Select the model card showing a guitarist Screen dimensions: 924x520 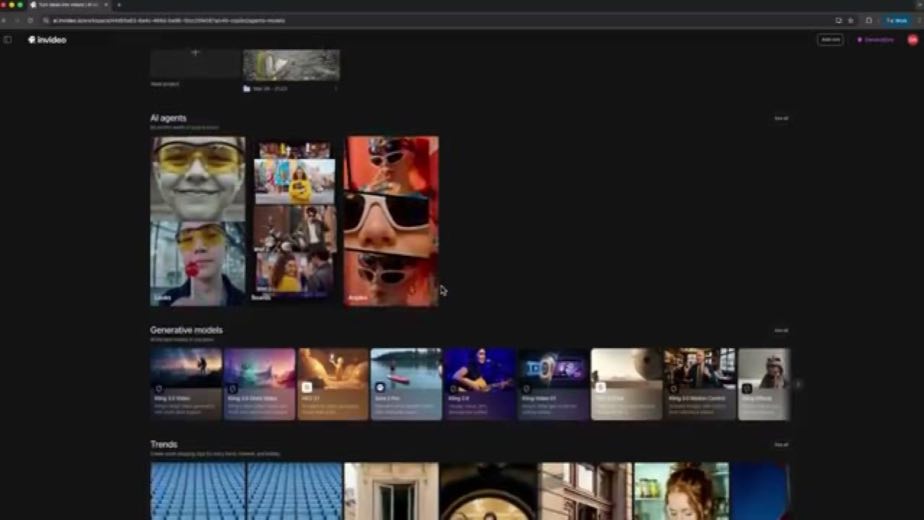click(480, 384)
